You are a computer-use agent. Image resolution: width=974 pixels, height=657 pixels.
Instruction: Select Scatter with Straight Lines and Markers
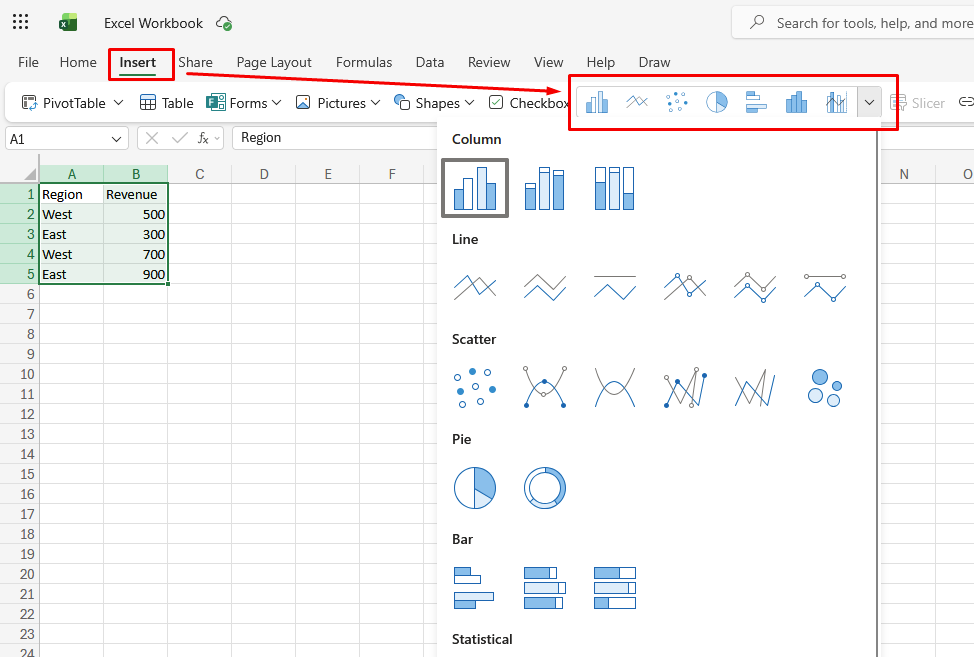tap(685, 387)
